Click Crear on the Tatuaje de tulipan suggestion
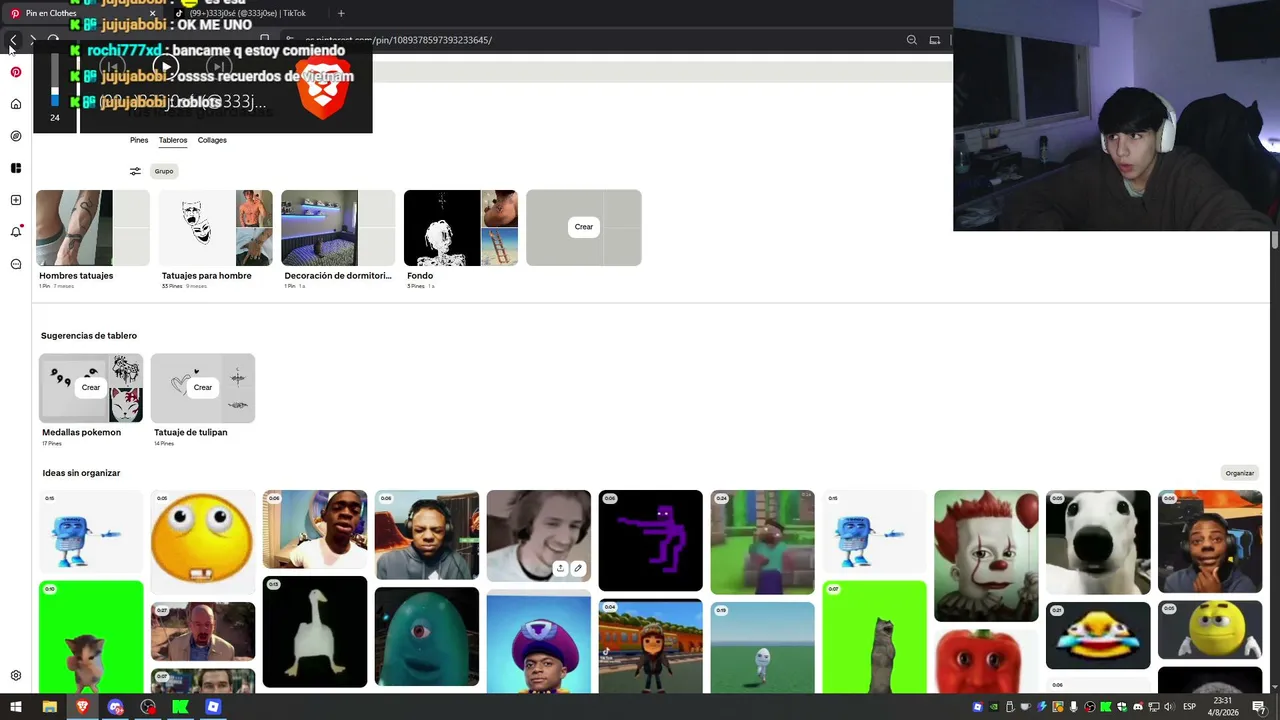The image size is (1280, 720). pyautogui.click(x=203, y=387)
